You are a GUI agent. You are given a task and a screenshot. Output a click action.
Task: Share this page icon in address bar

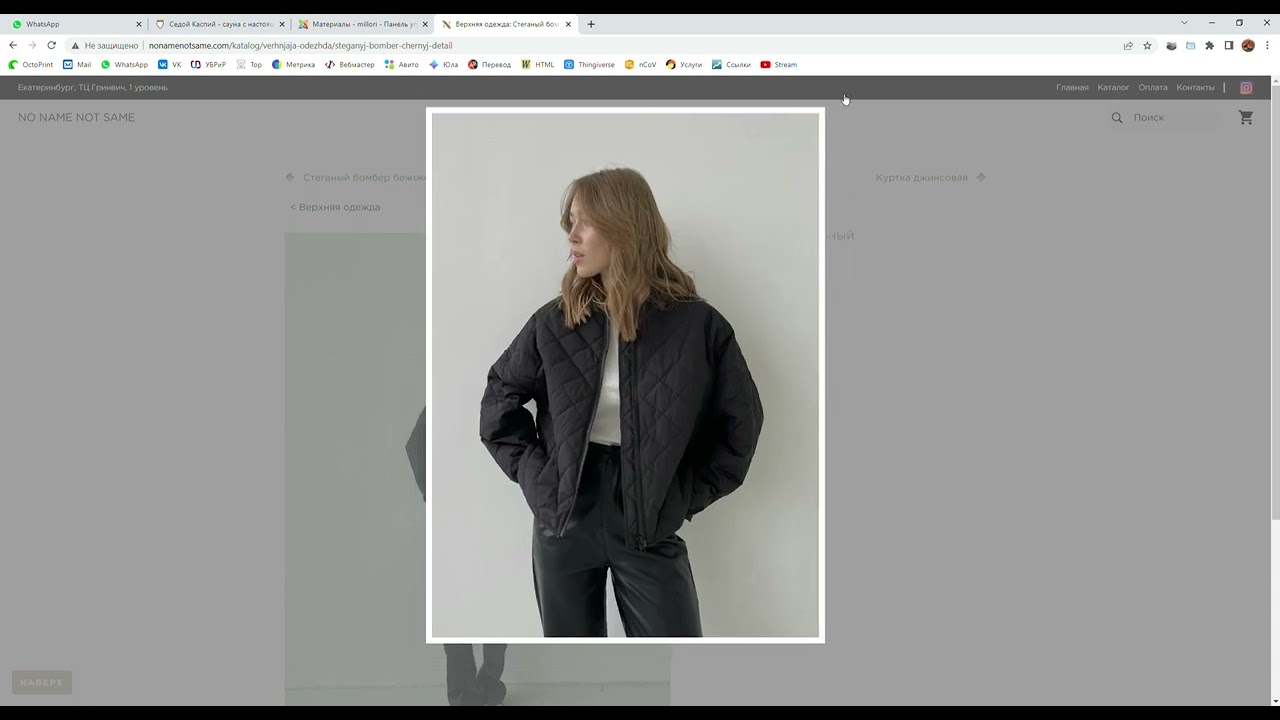pos(1128,45)
